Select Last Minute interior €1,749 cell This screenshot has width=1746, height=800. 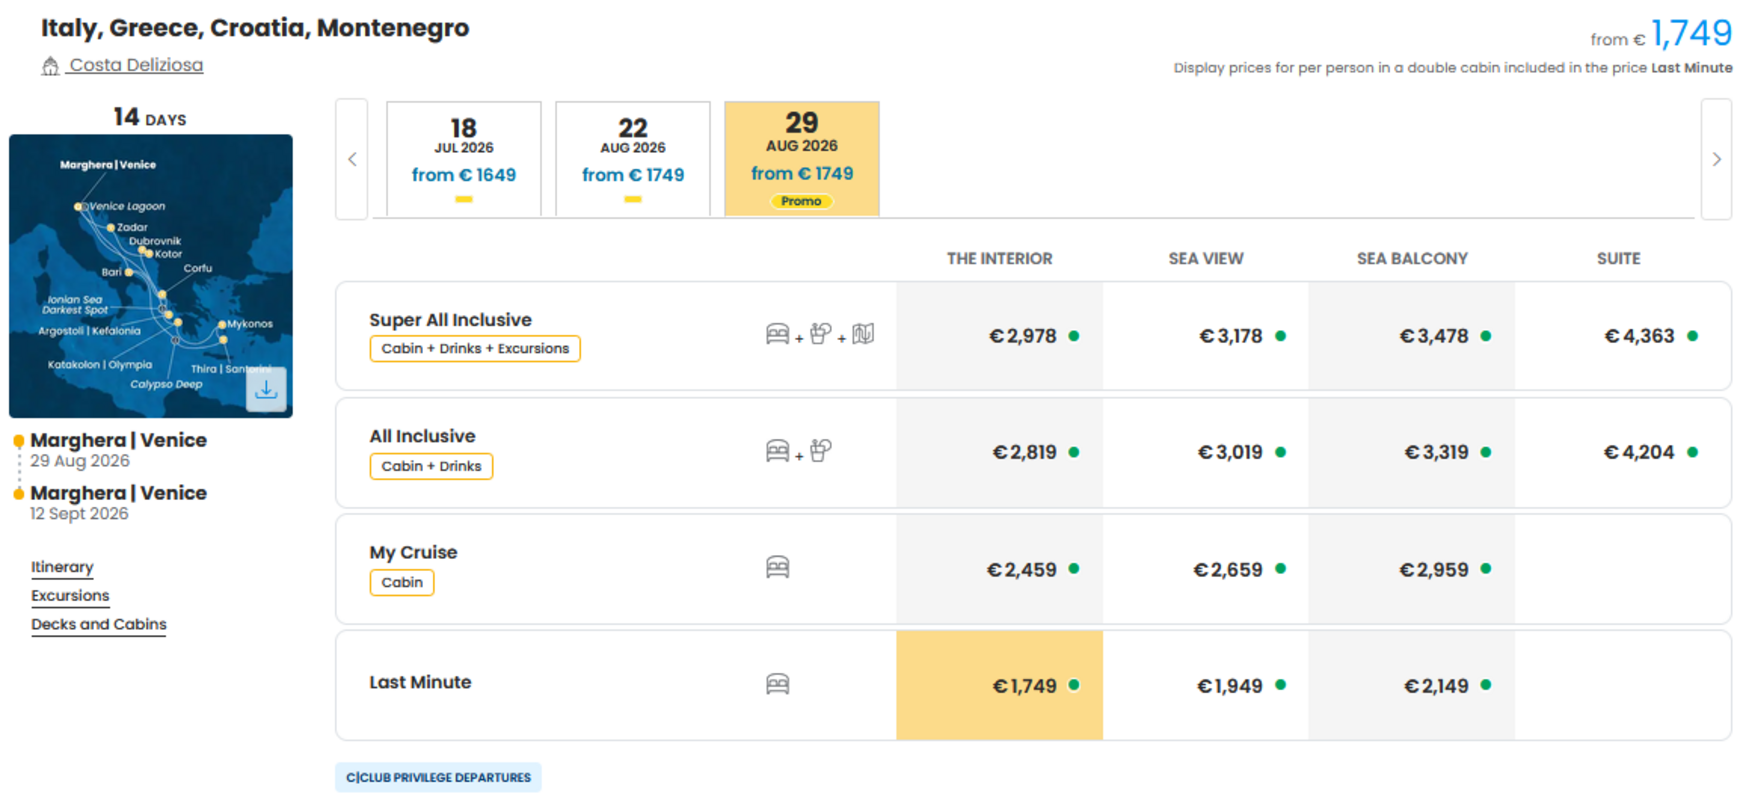pos(1000,685)
